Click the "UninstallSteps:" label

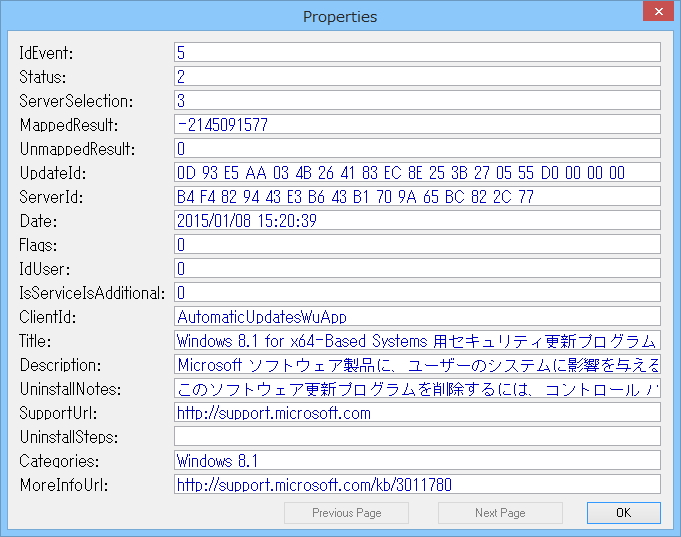click(x=69, y=438)
